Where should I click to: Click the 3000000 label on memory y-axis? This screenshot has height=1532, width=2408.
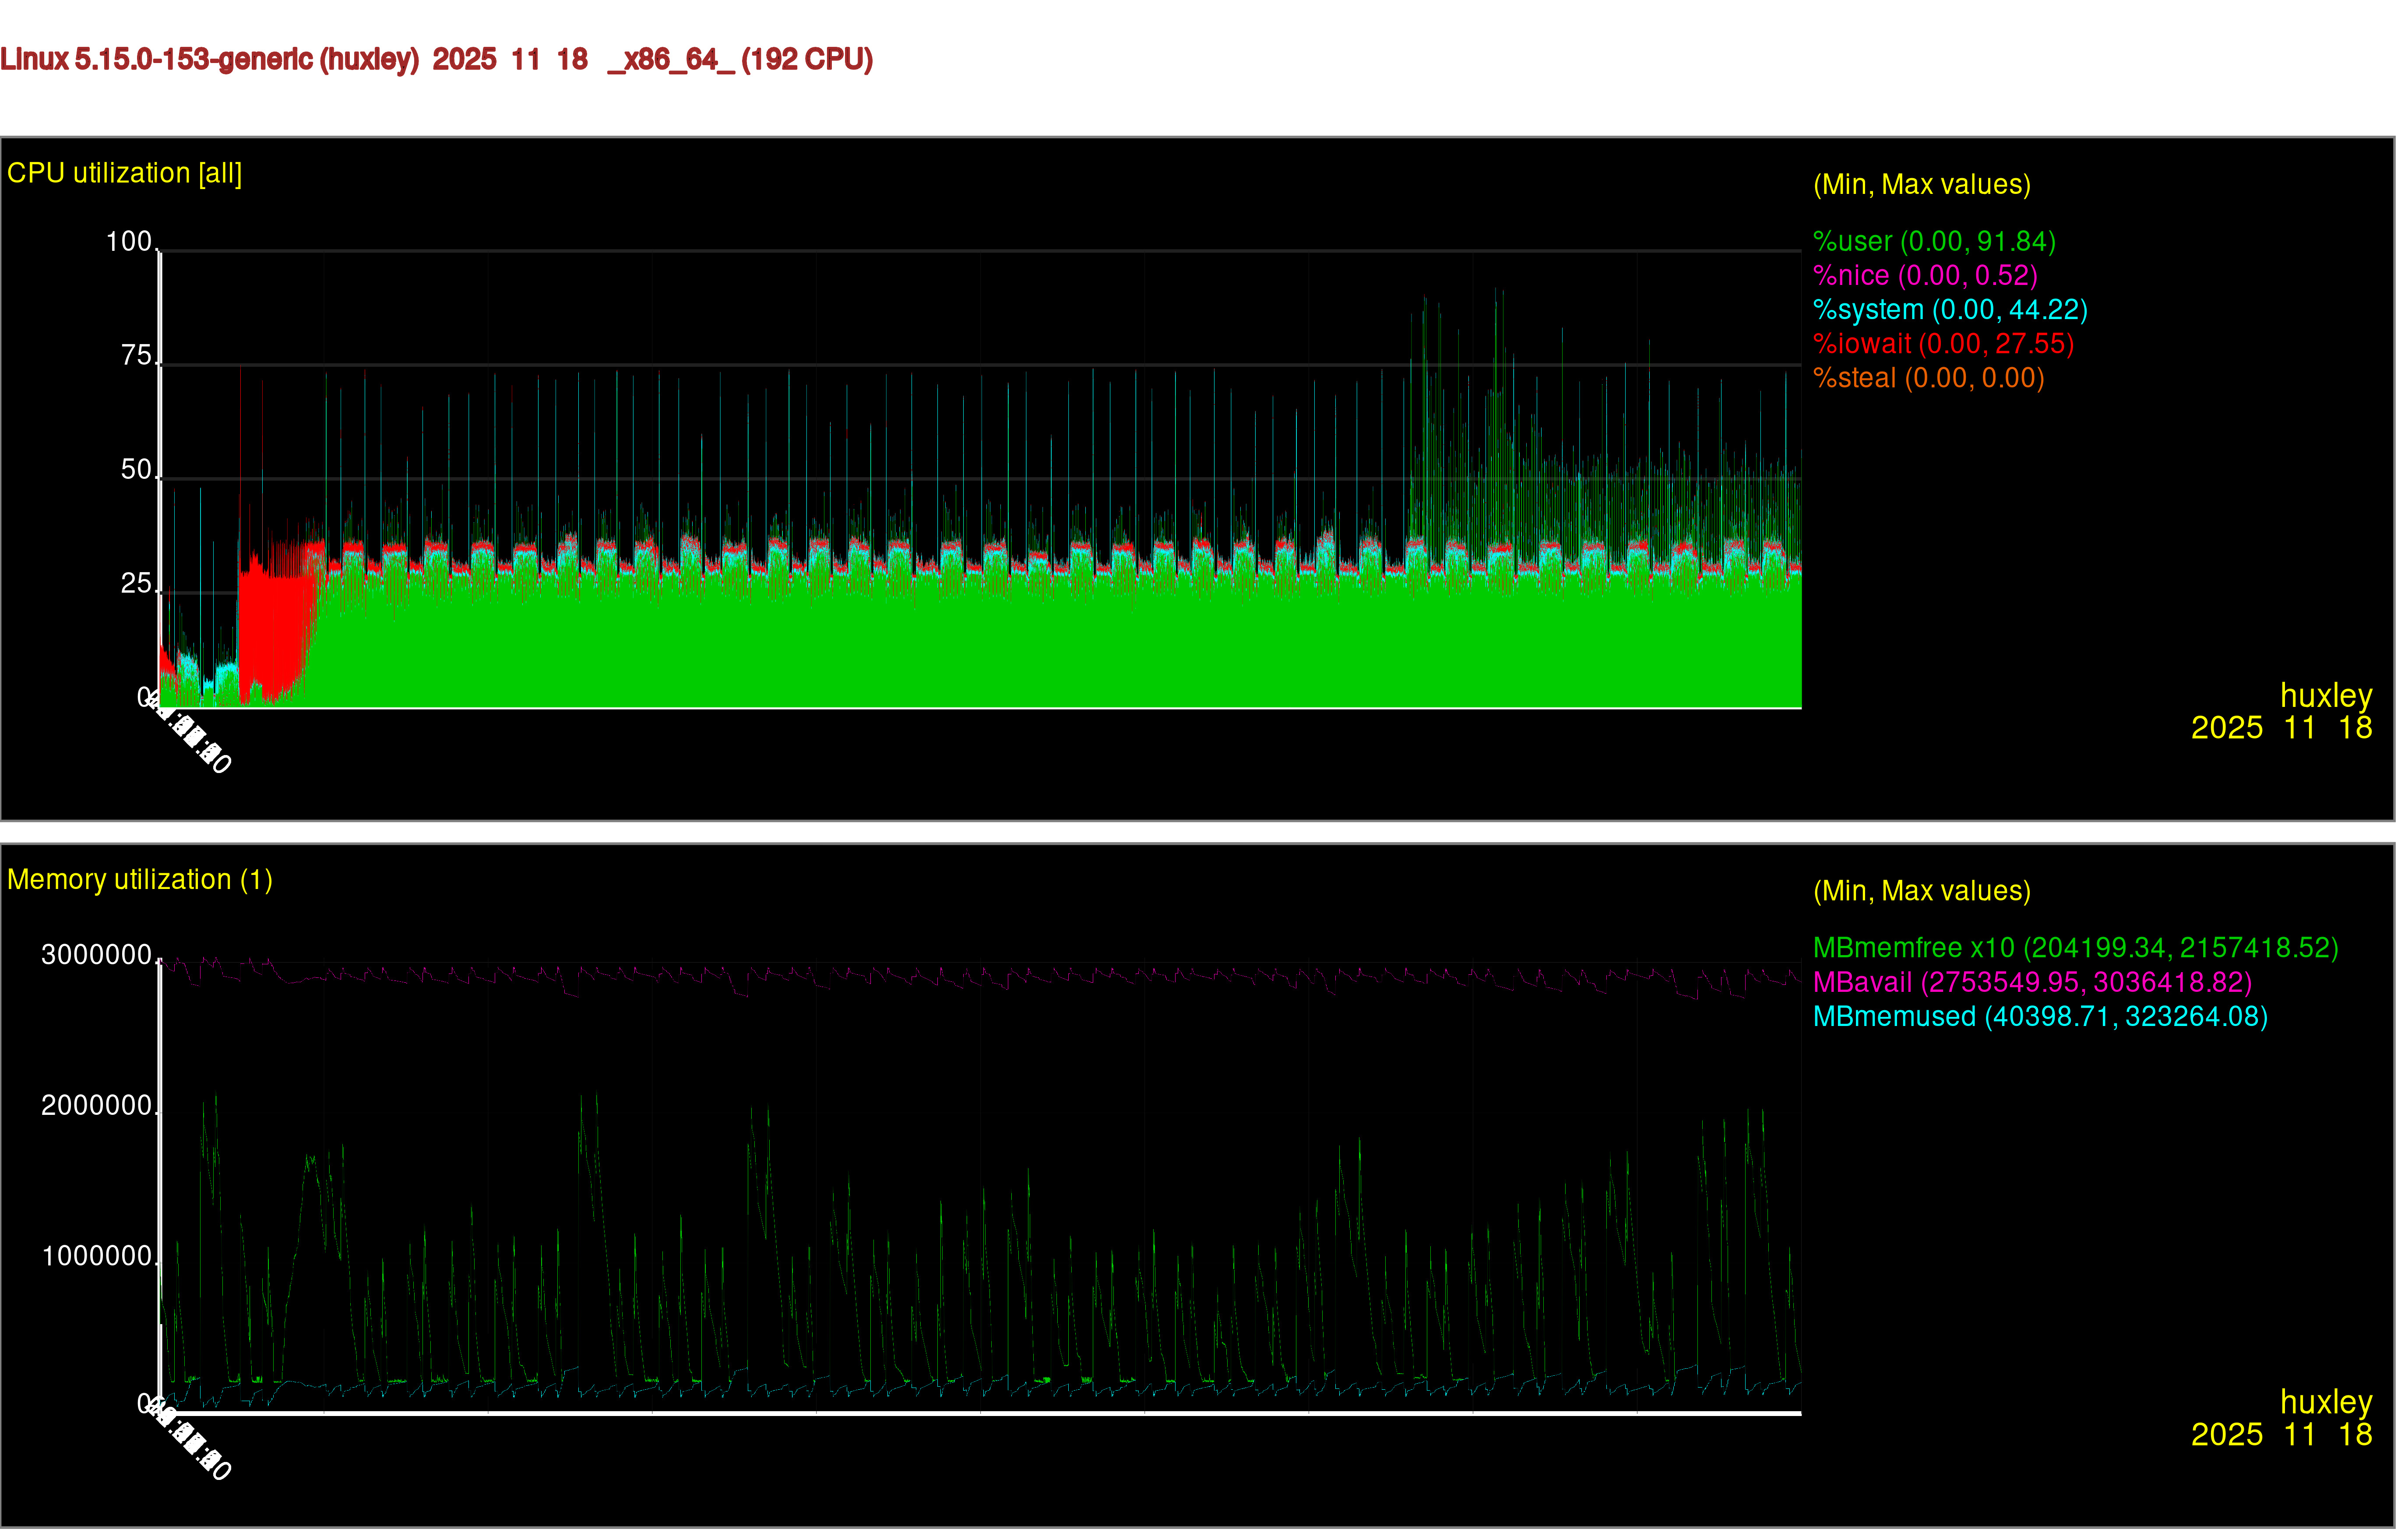click(96, 954)
